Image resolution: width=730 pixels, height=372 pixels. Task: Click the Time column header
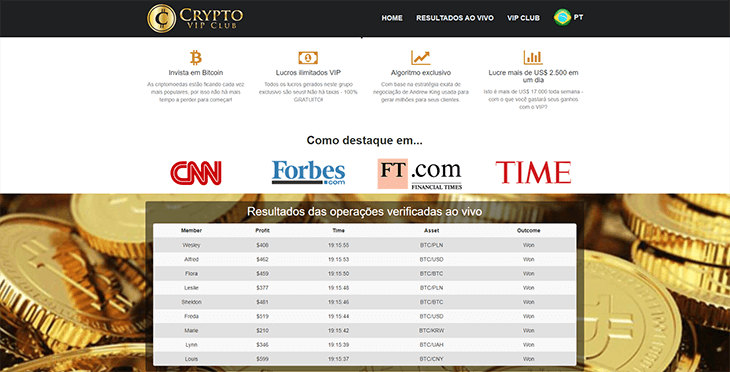tap(338, 230)
